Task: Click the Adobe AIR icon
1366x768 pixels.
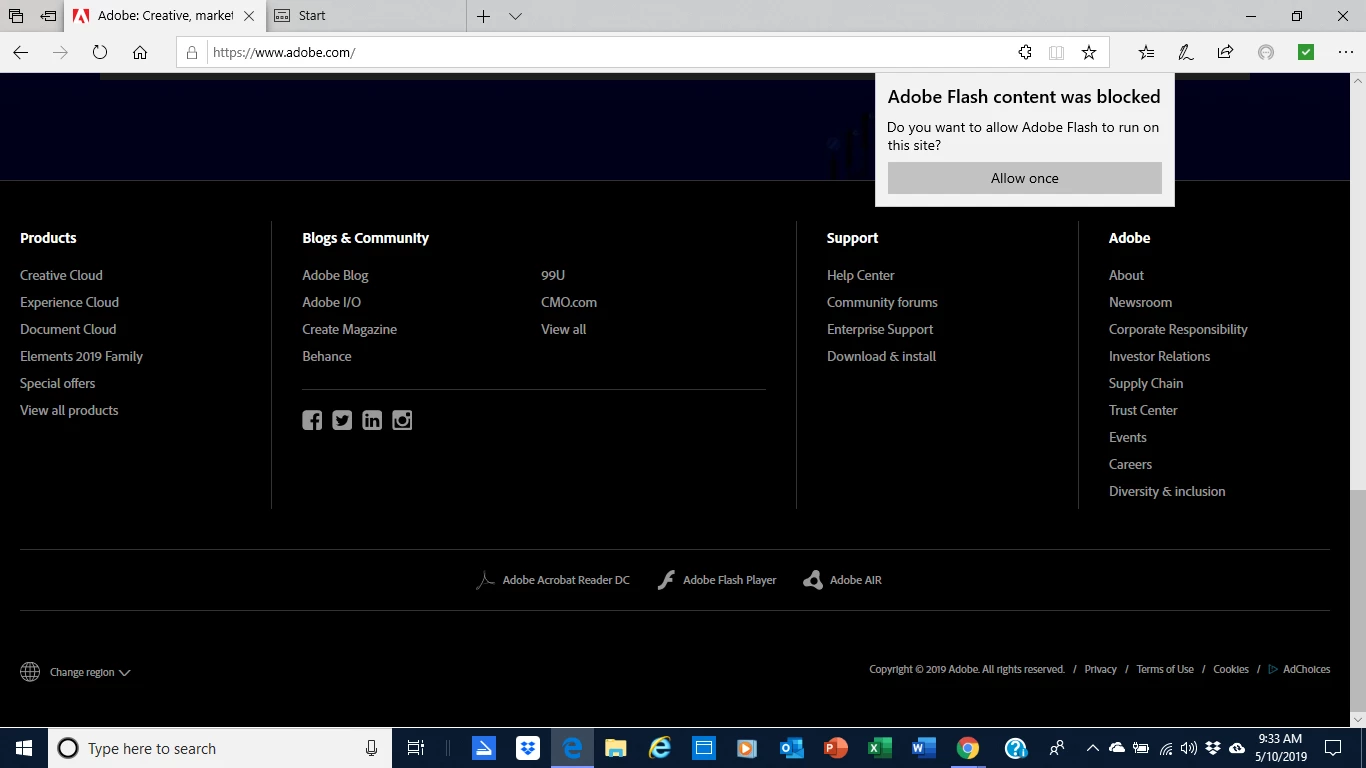Action: coord(813,580)
